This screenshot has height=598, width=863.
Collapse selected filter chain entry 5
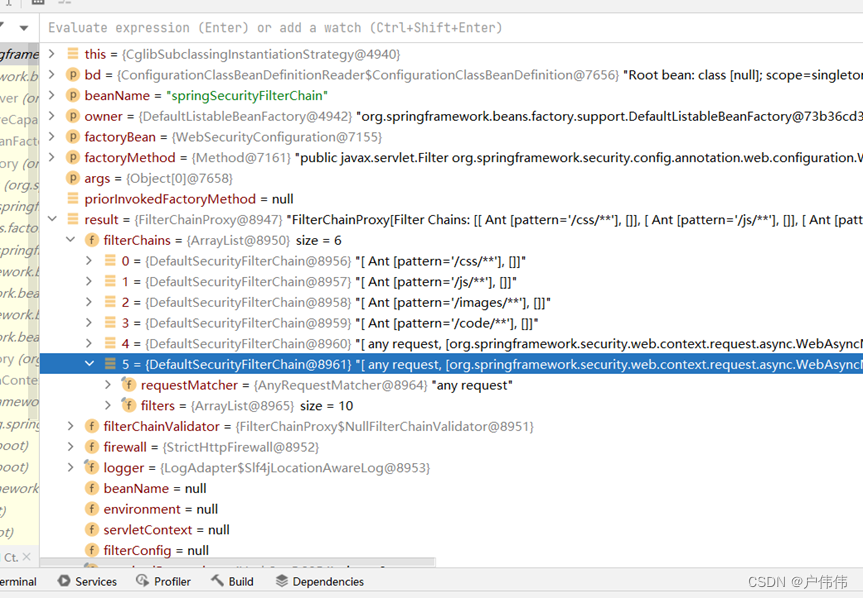coord(90,364)
